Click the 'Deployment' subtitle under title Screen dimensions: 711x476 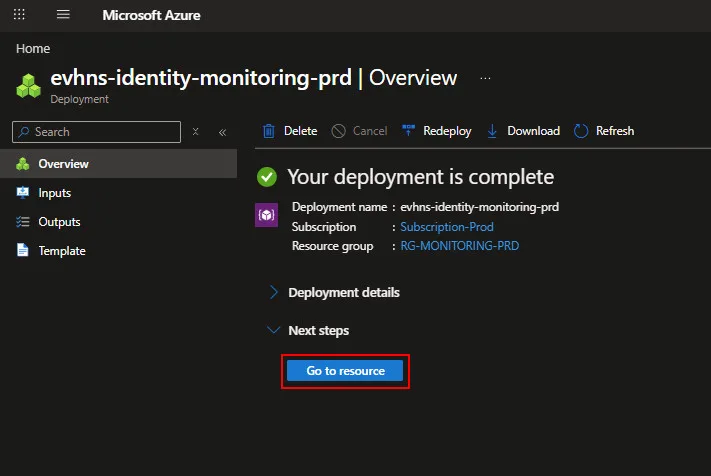79,99
